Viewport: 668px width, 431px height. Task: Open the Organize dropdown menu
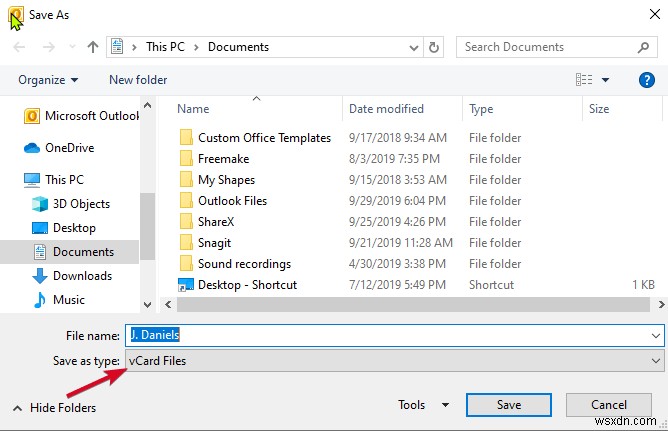point(48,80)
